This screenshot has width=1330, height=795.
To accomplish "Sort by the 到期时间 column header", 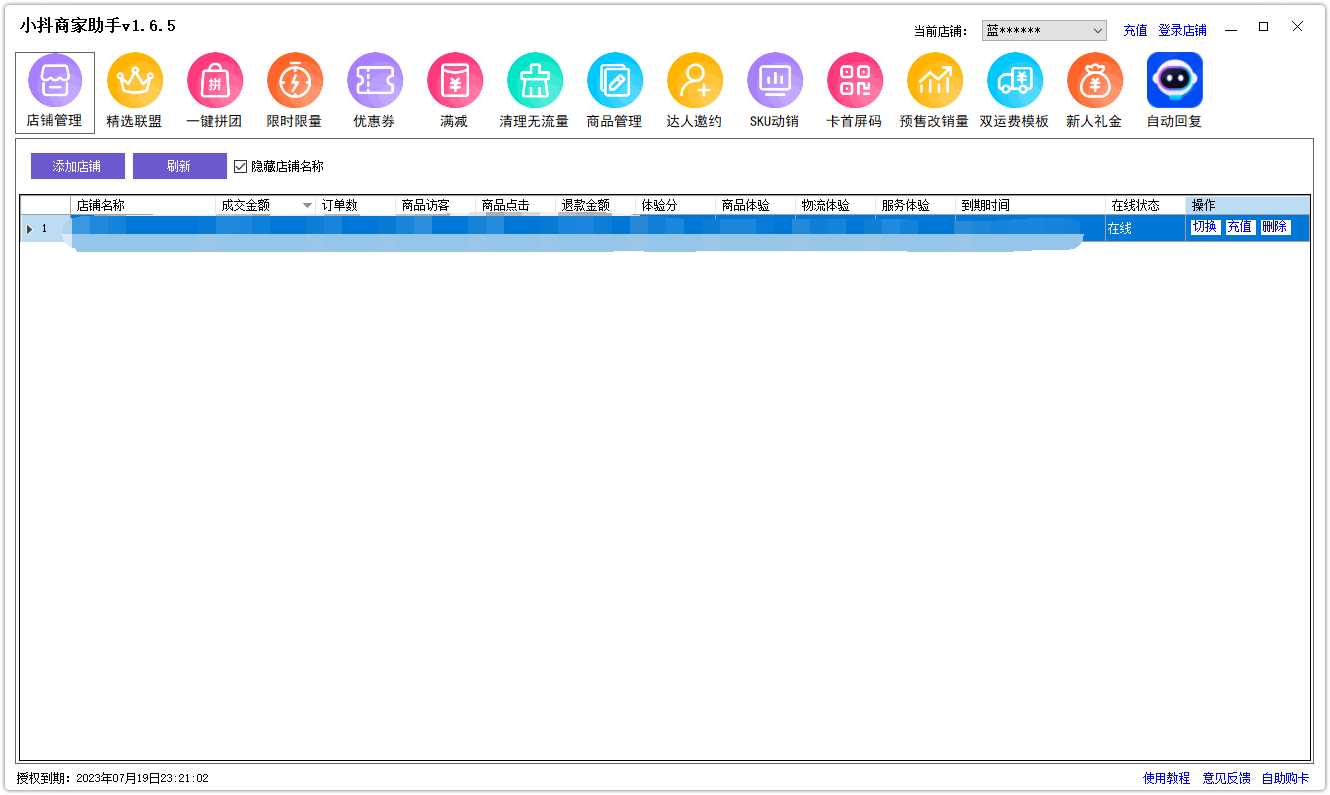I will tap(1029, 206).
